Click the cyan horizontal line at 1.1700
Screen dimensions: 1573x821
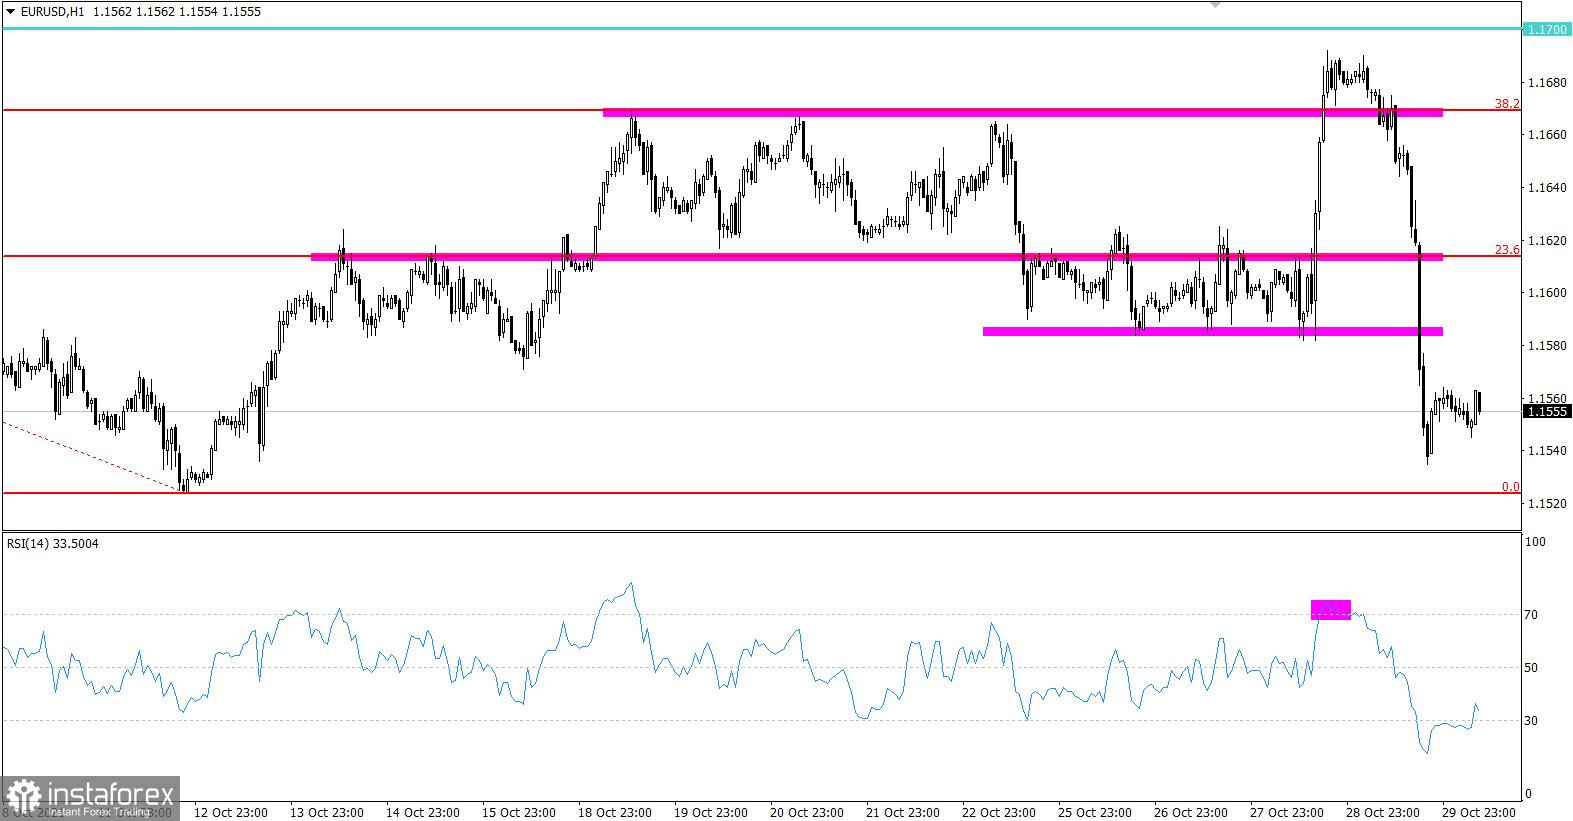tap(761, 28)
